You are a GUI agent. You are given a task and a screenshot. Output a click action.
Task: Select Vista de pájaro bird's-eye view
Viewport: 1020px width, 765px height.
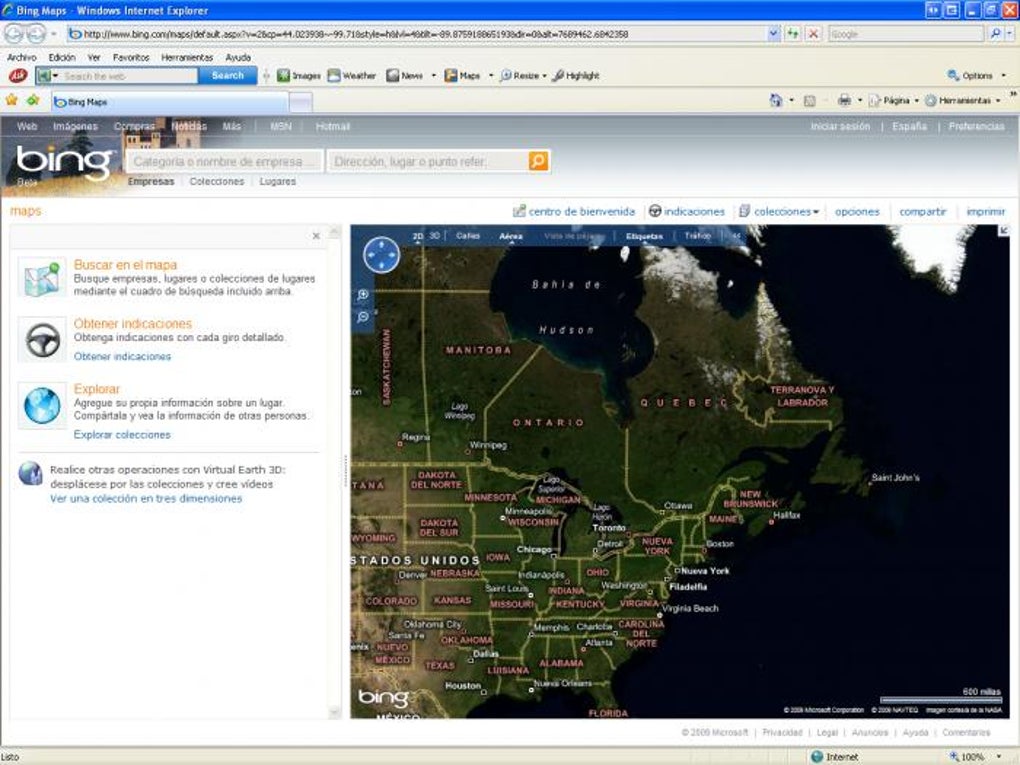(573, 236)
